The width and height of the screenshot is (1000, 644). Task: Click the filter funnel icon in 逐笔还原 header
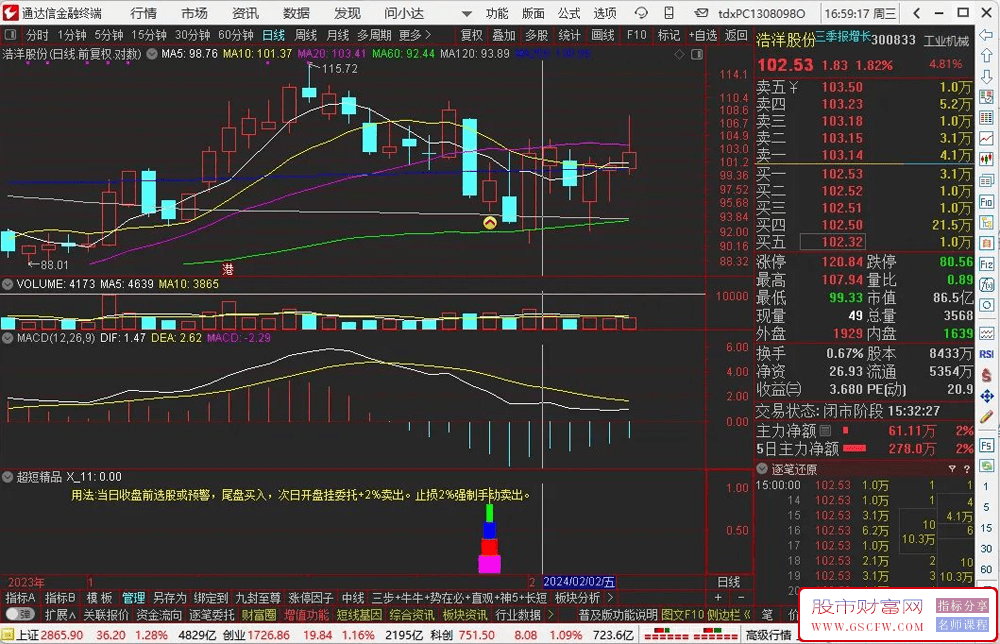click(x=952, y=469)
